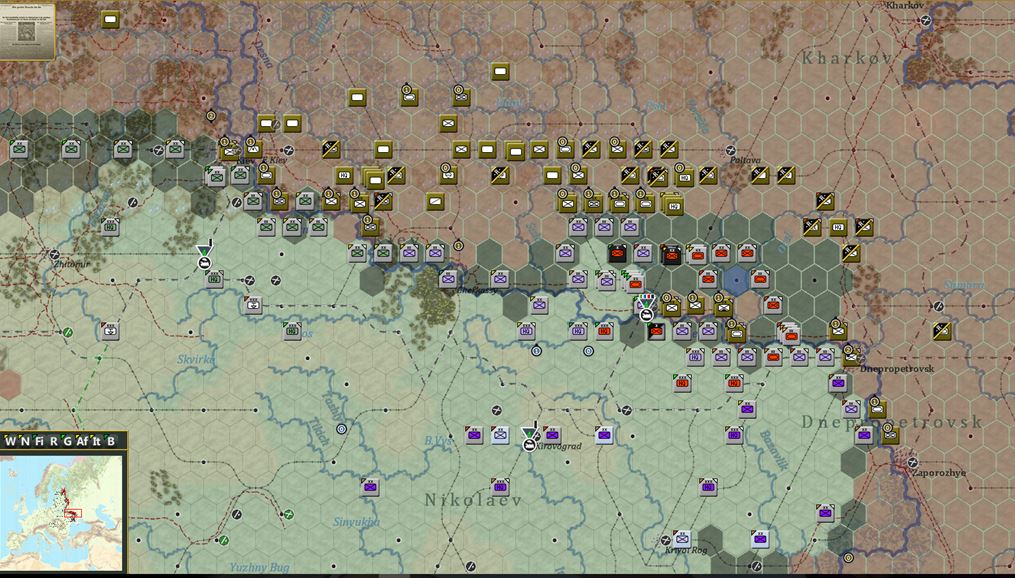Select the Poltava airfield icon

pos(731,150)
